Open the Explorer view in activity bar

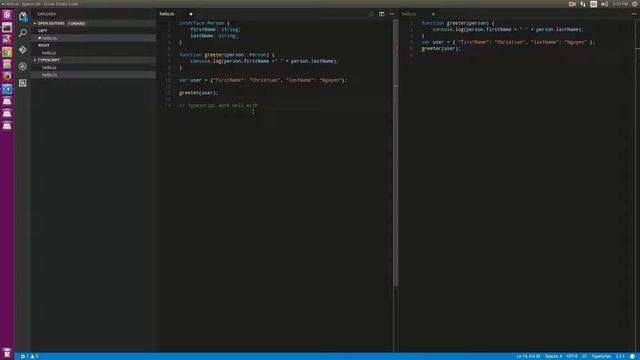(x=23, y=17)
